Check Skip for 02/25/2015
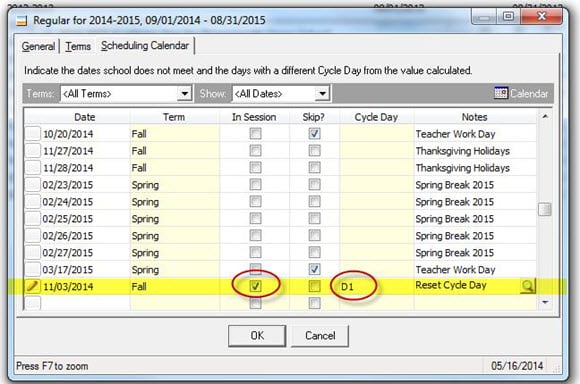 pyautogui.click(x=314, y=219)
